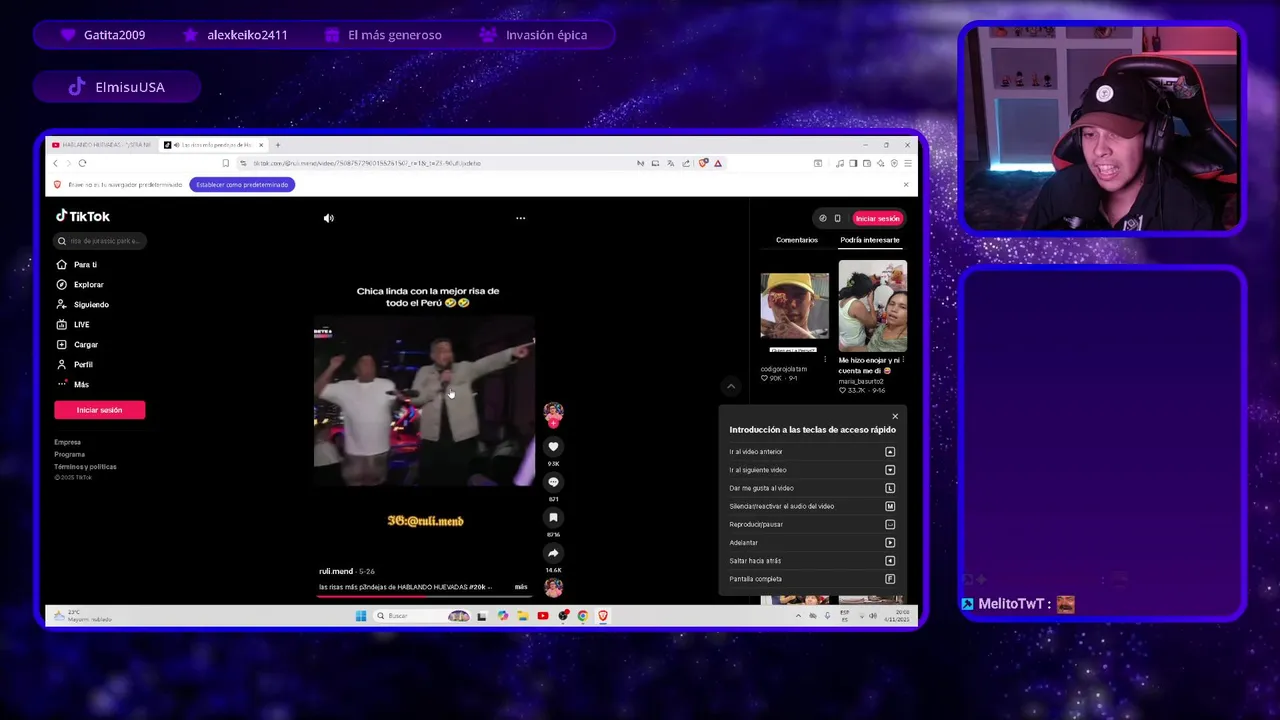Expand Más options in sidebar
This screenshot has width=1280, height=720.
(80, 385)
